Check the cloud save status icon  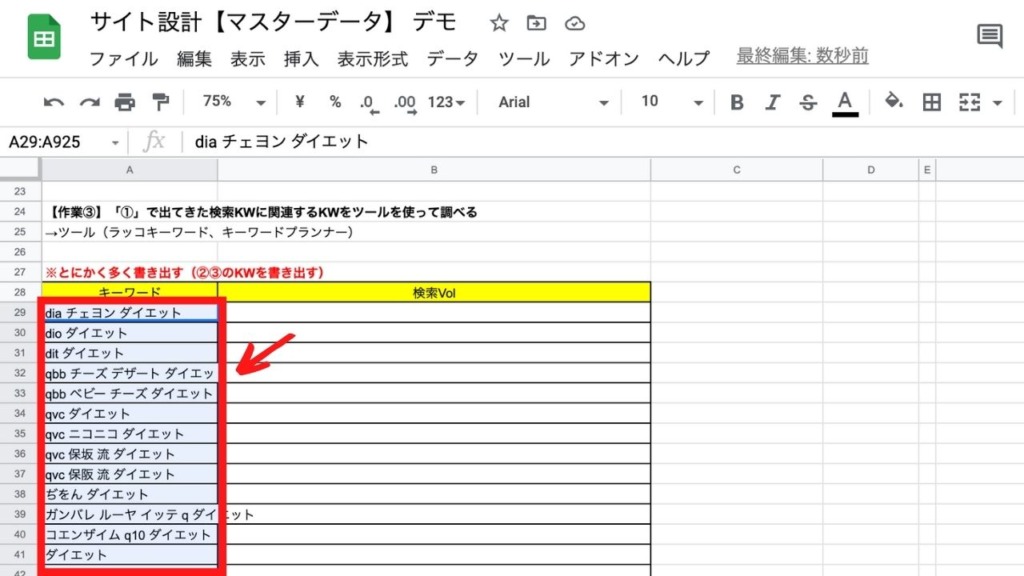point(575,24)
